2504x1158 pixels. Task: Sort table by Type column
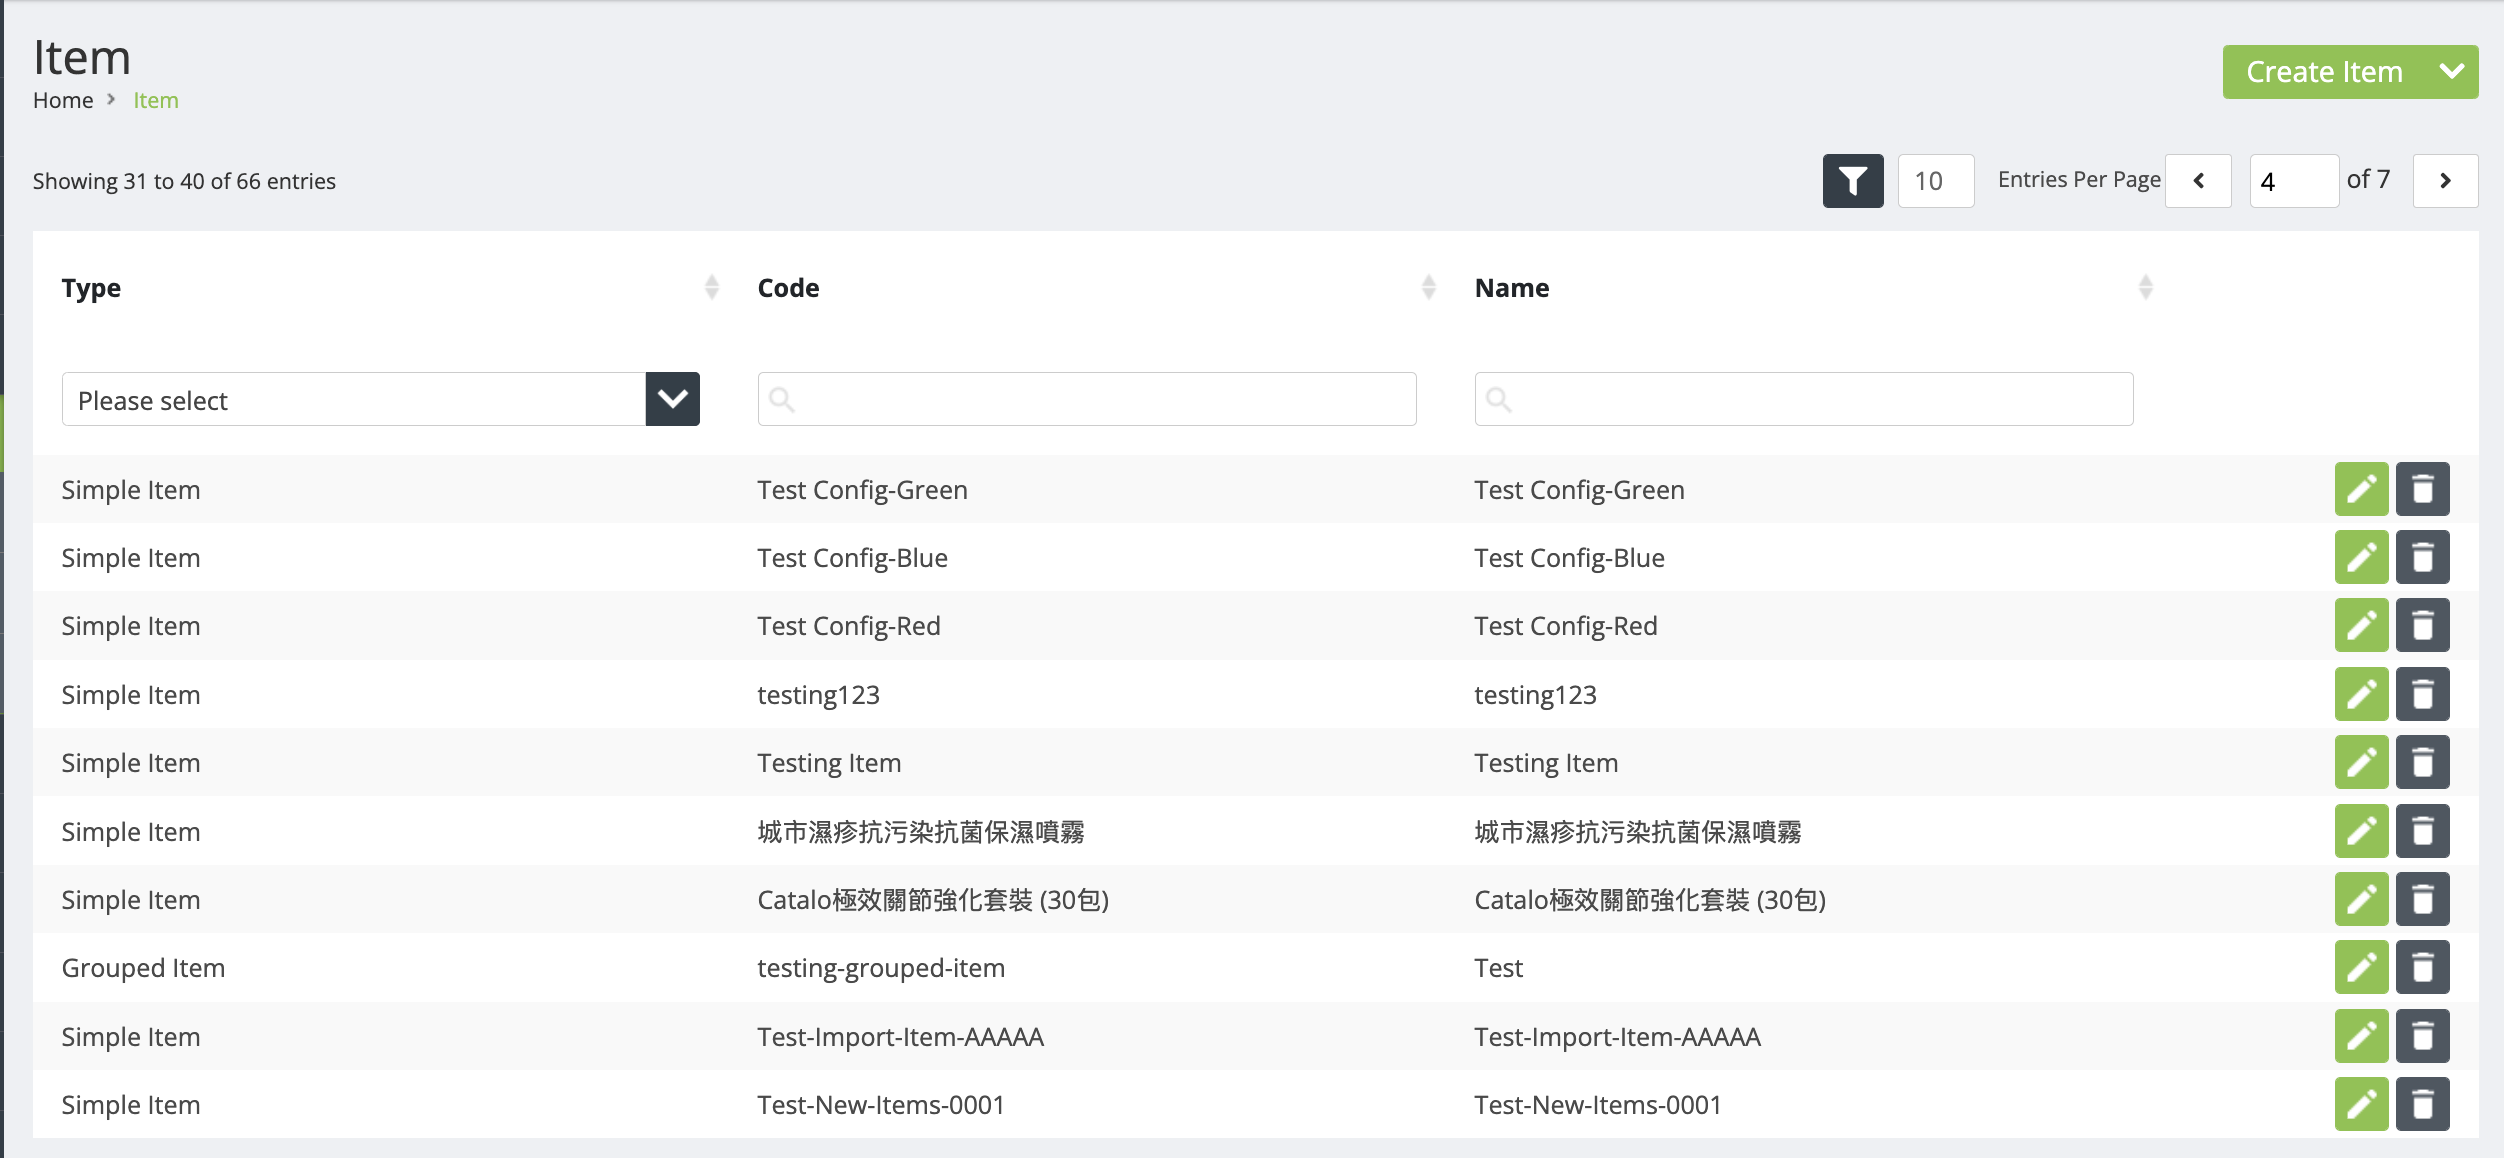click(711, 288)
